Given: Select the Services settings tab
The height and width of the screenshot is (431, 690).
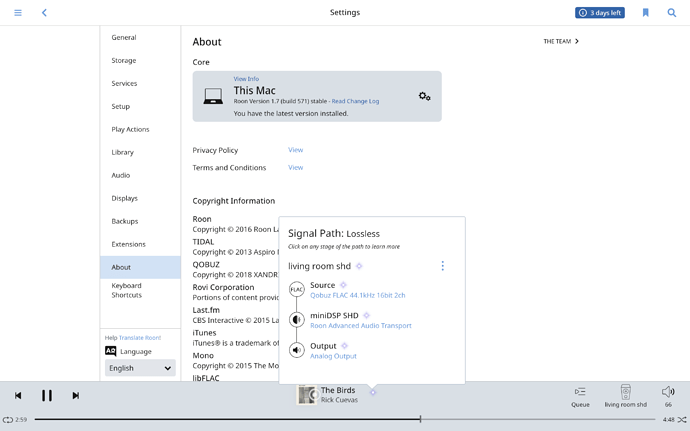Looking at the screenshot, I should (140, 83).
